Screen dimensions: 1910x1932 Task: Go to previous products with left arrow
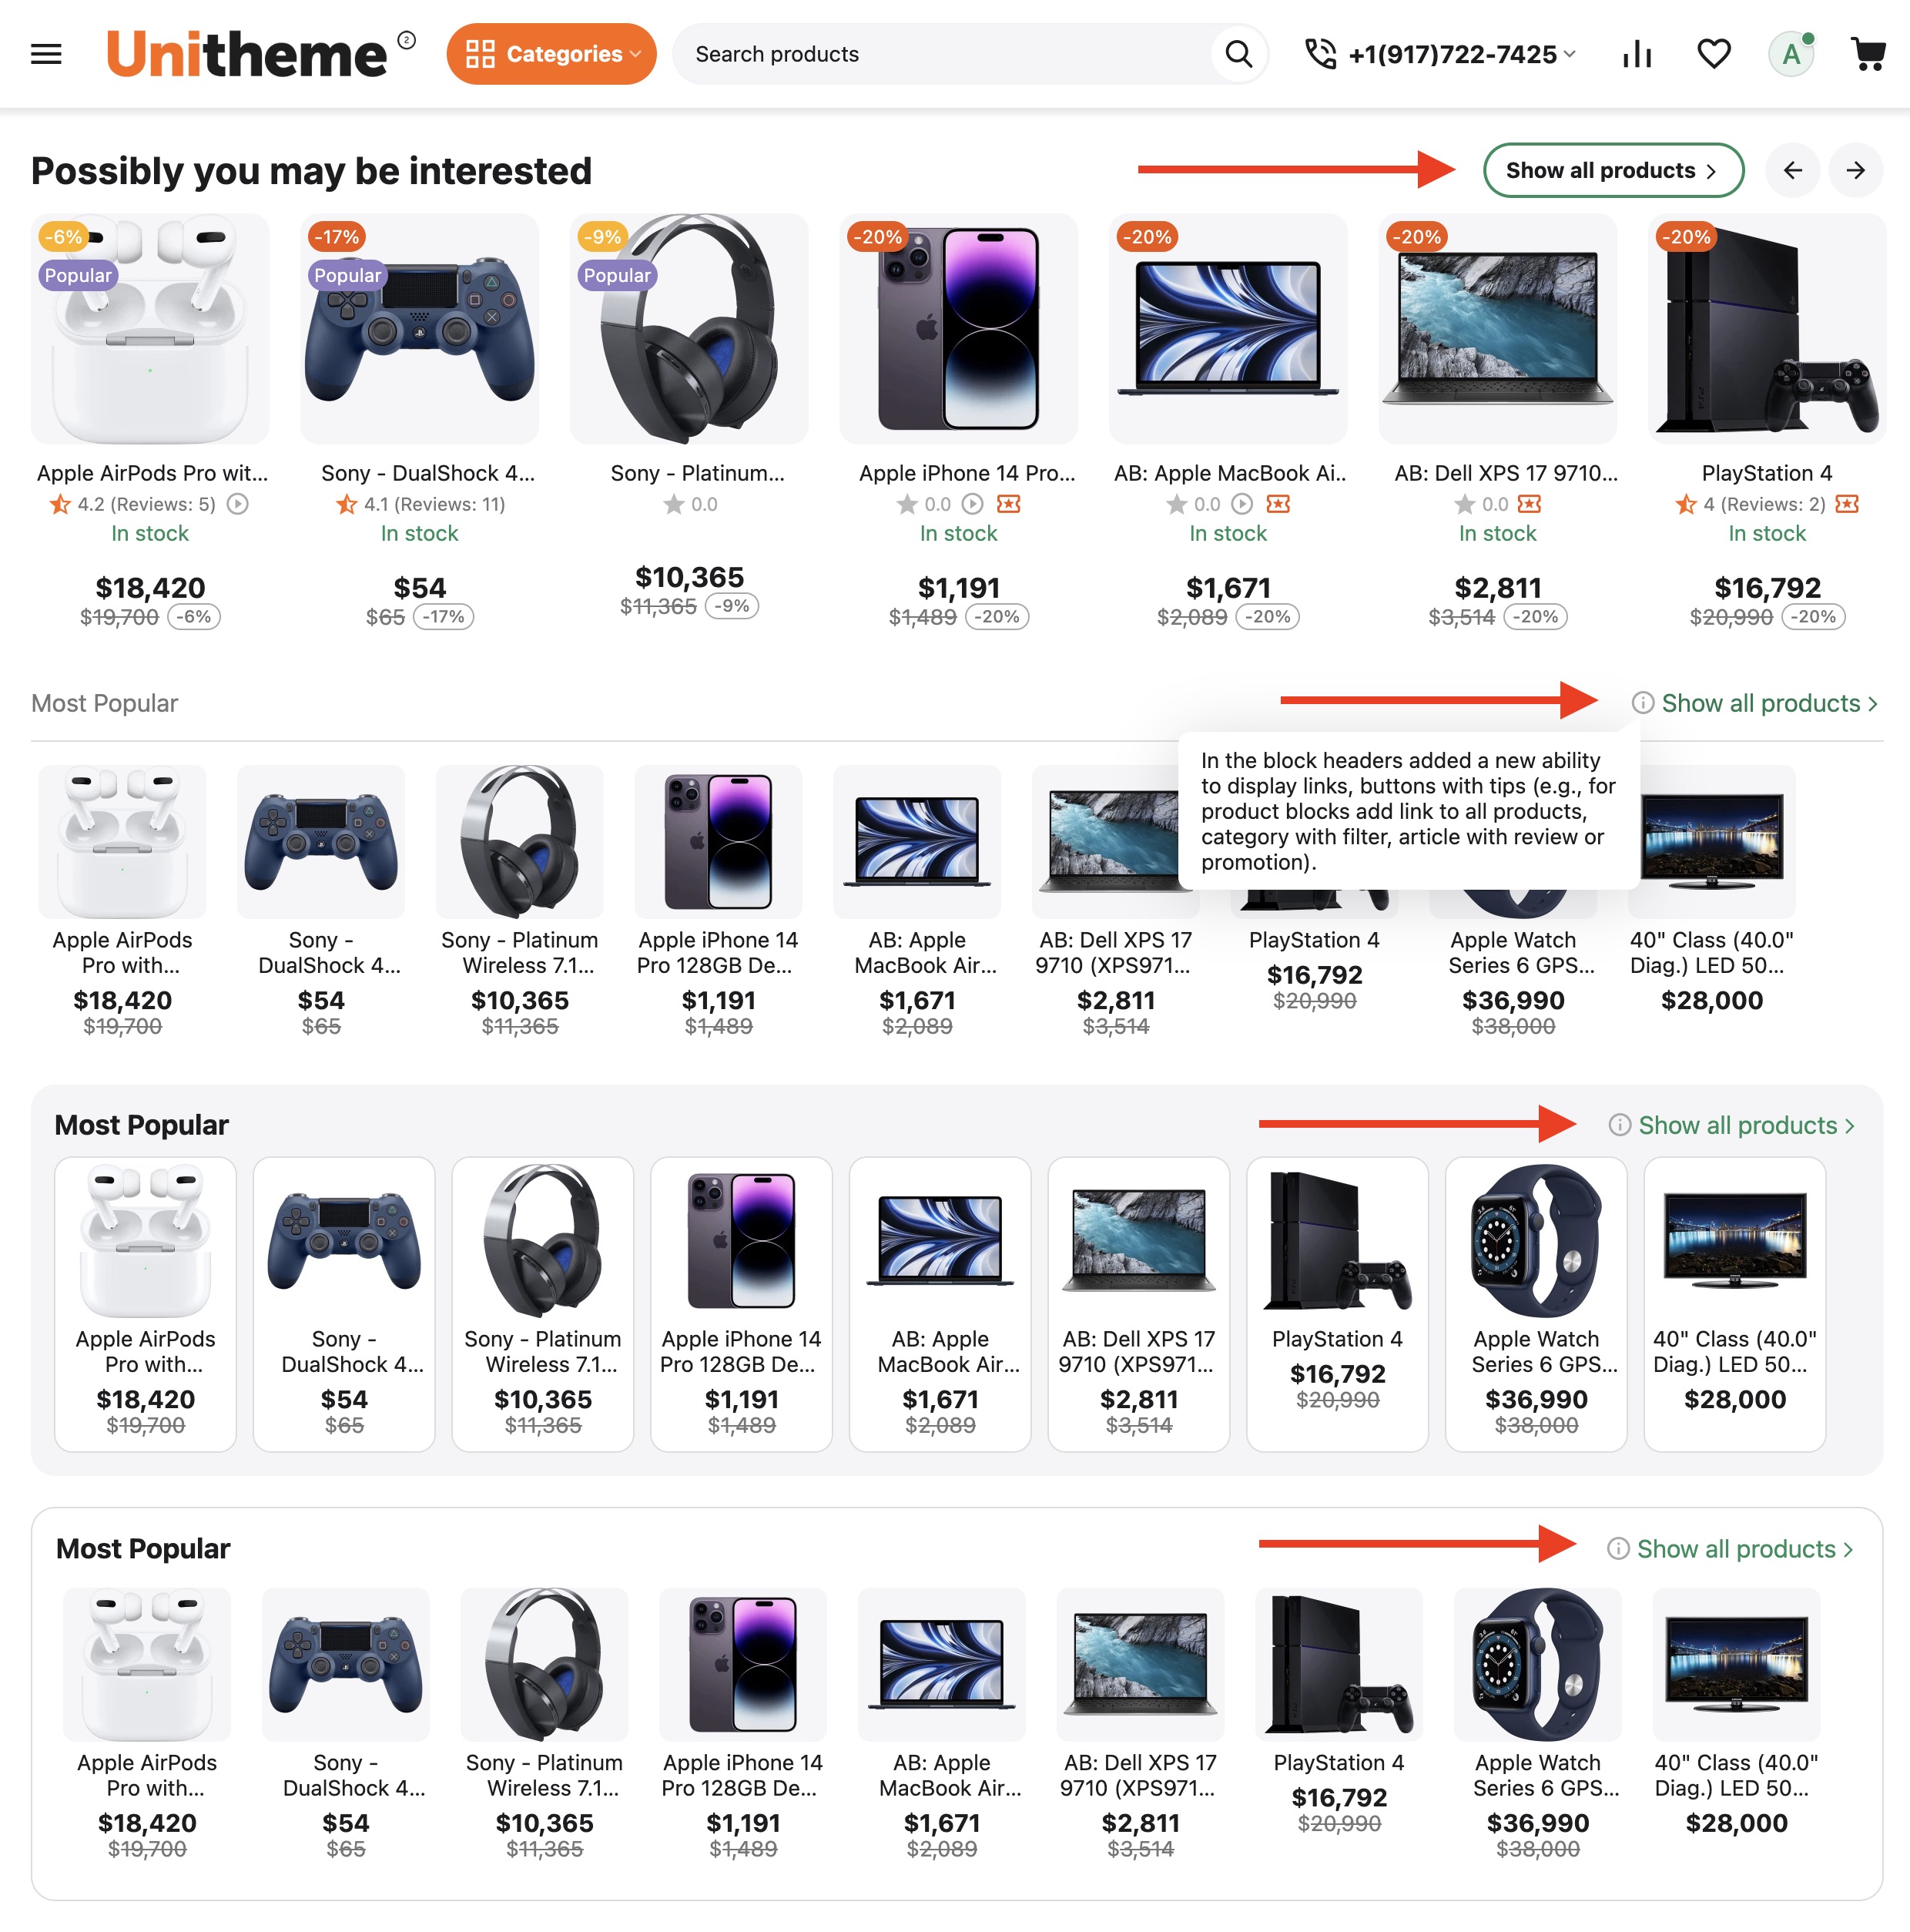pos(1792,170)
